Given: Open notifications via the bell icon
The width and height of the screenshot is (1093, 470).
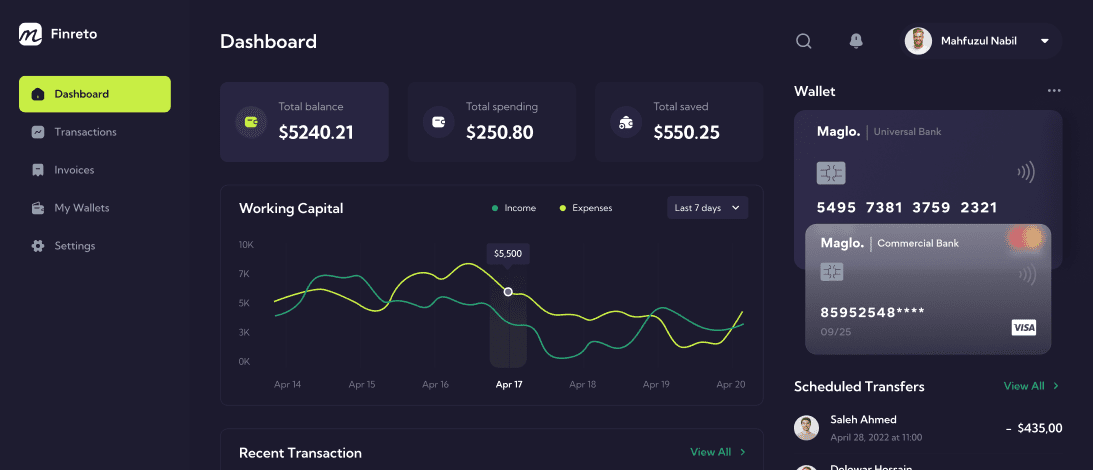Looking at the screenshot, I should (856, 41).
